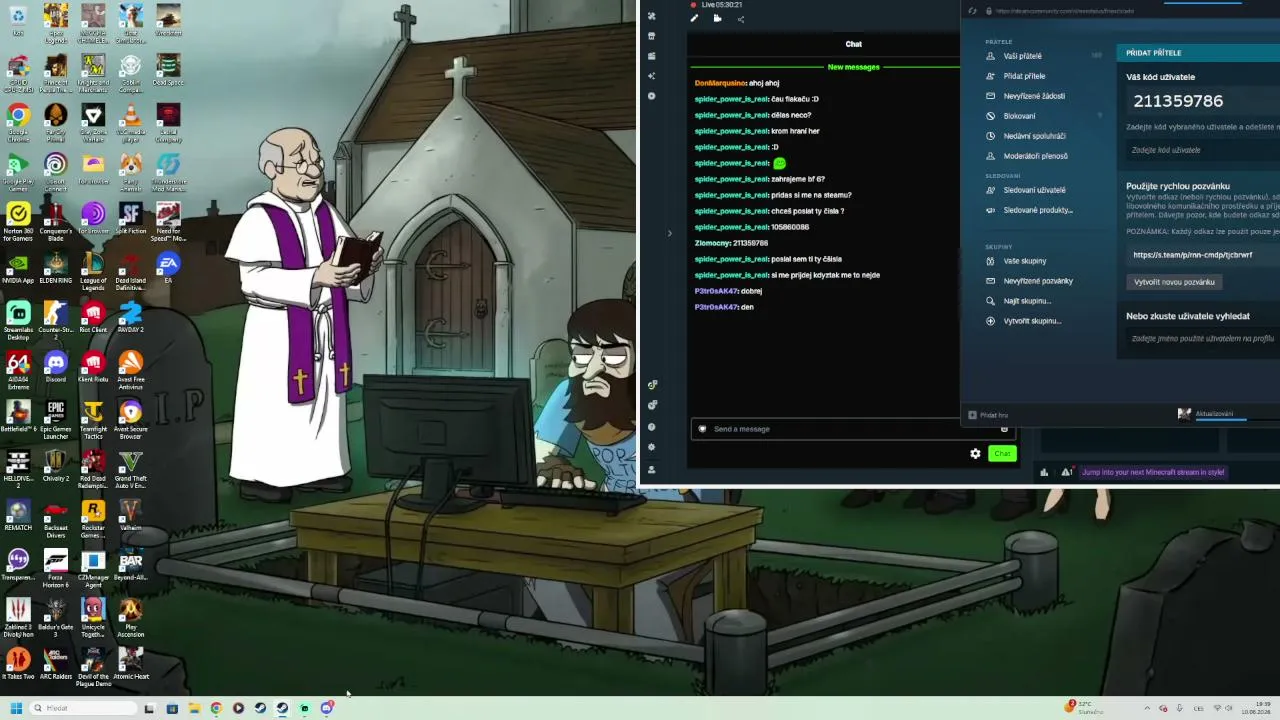Focus the Steam user name search field

(x=1203, y=339)
